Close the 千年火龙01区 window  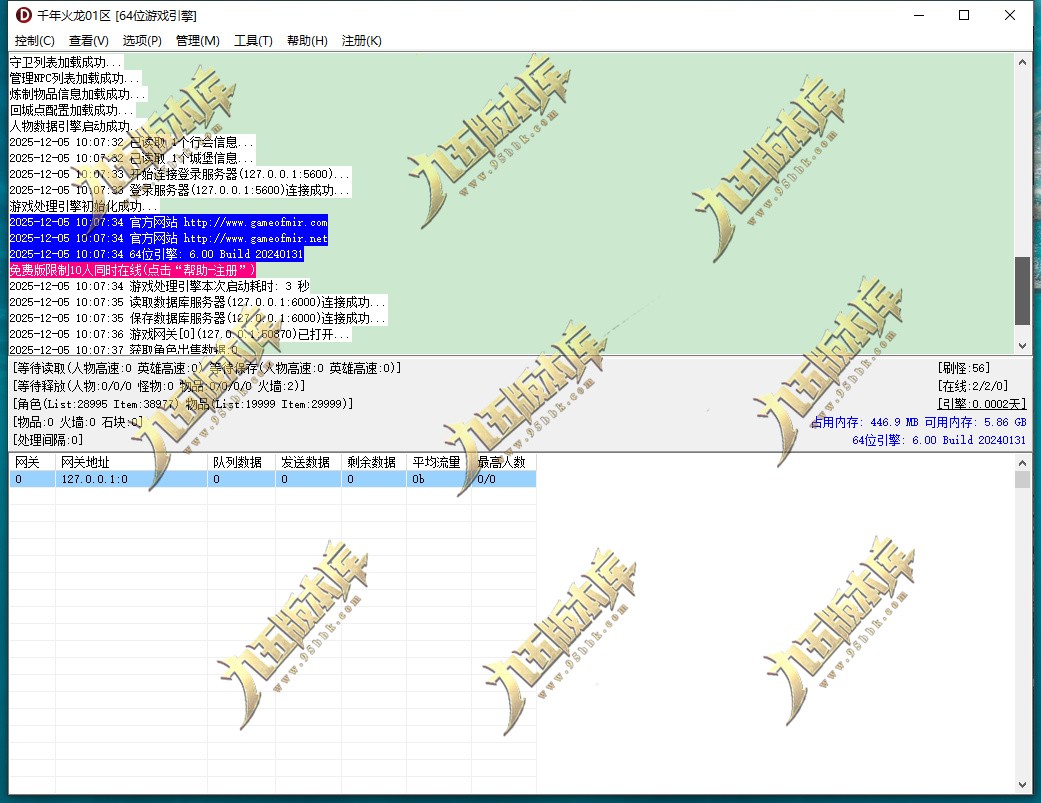pos(1010,15)
